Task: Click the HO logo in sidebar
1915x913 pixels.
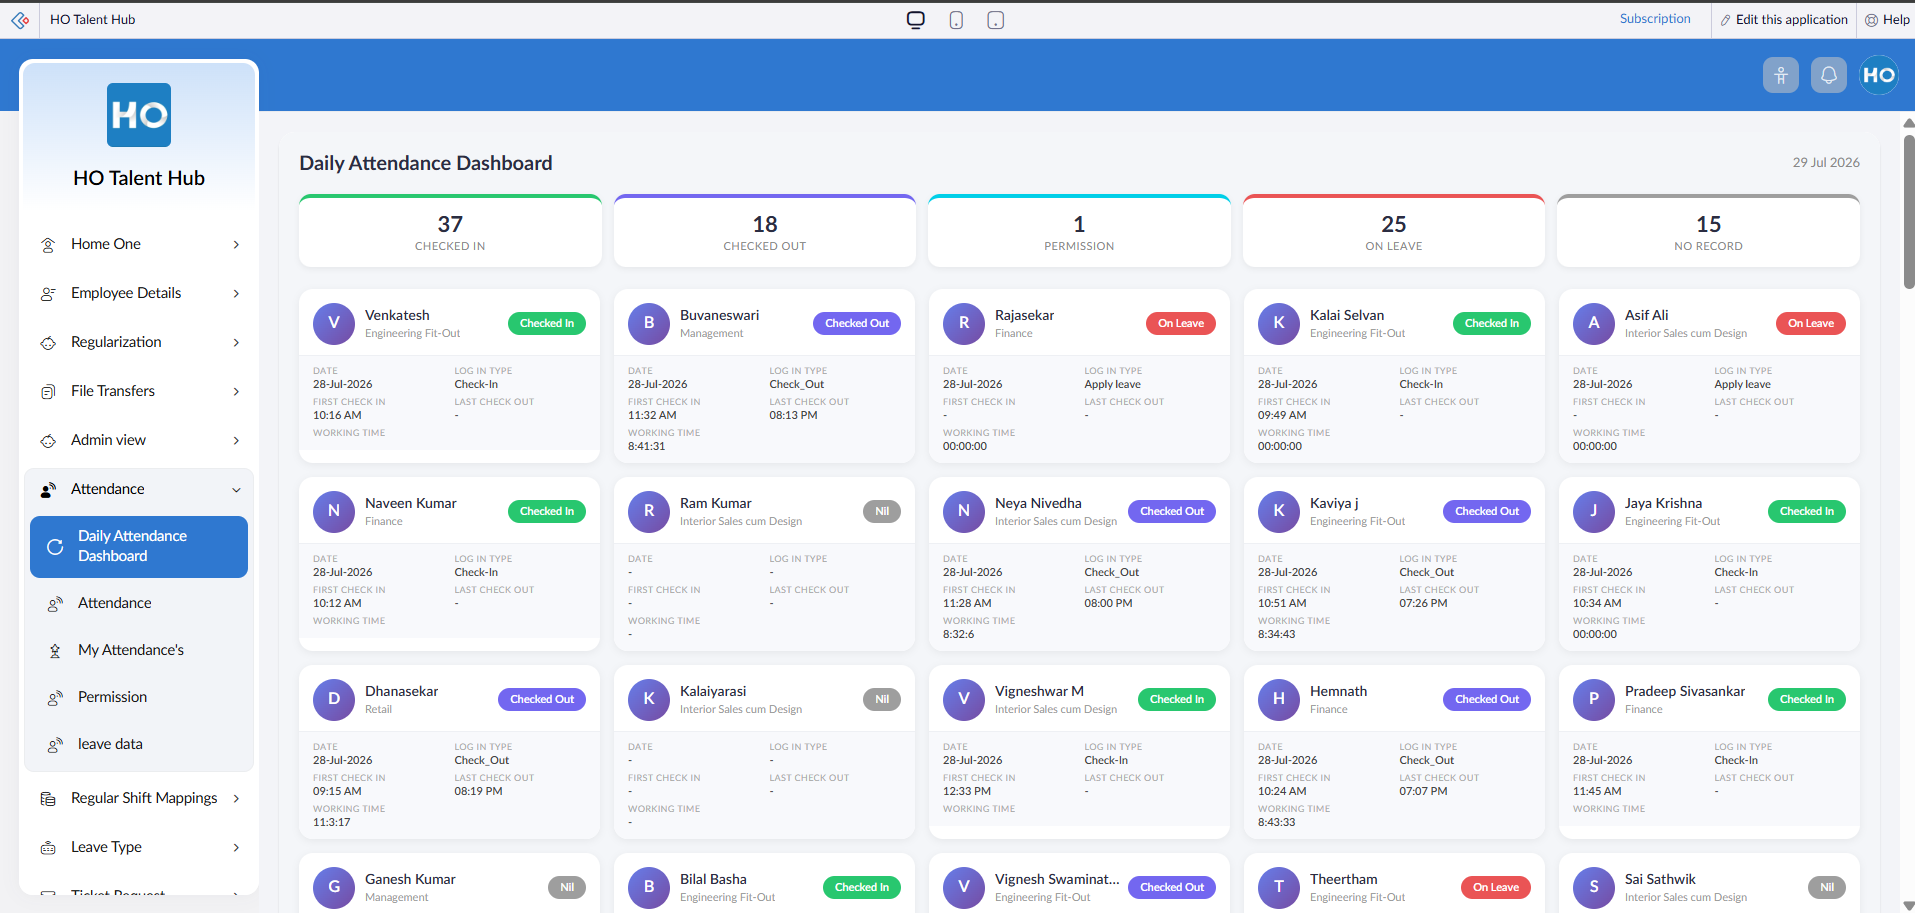Action: [x=139, y=115]
